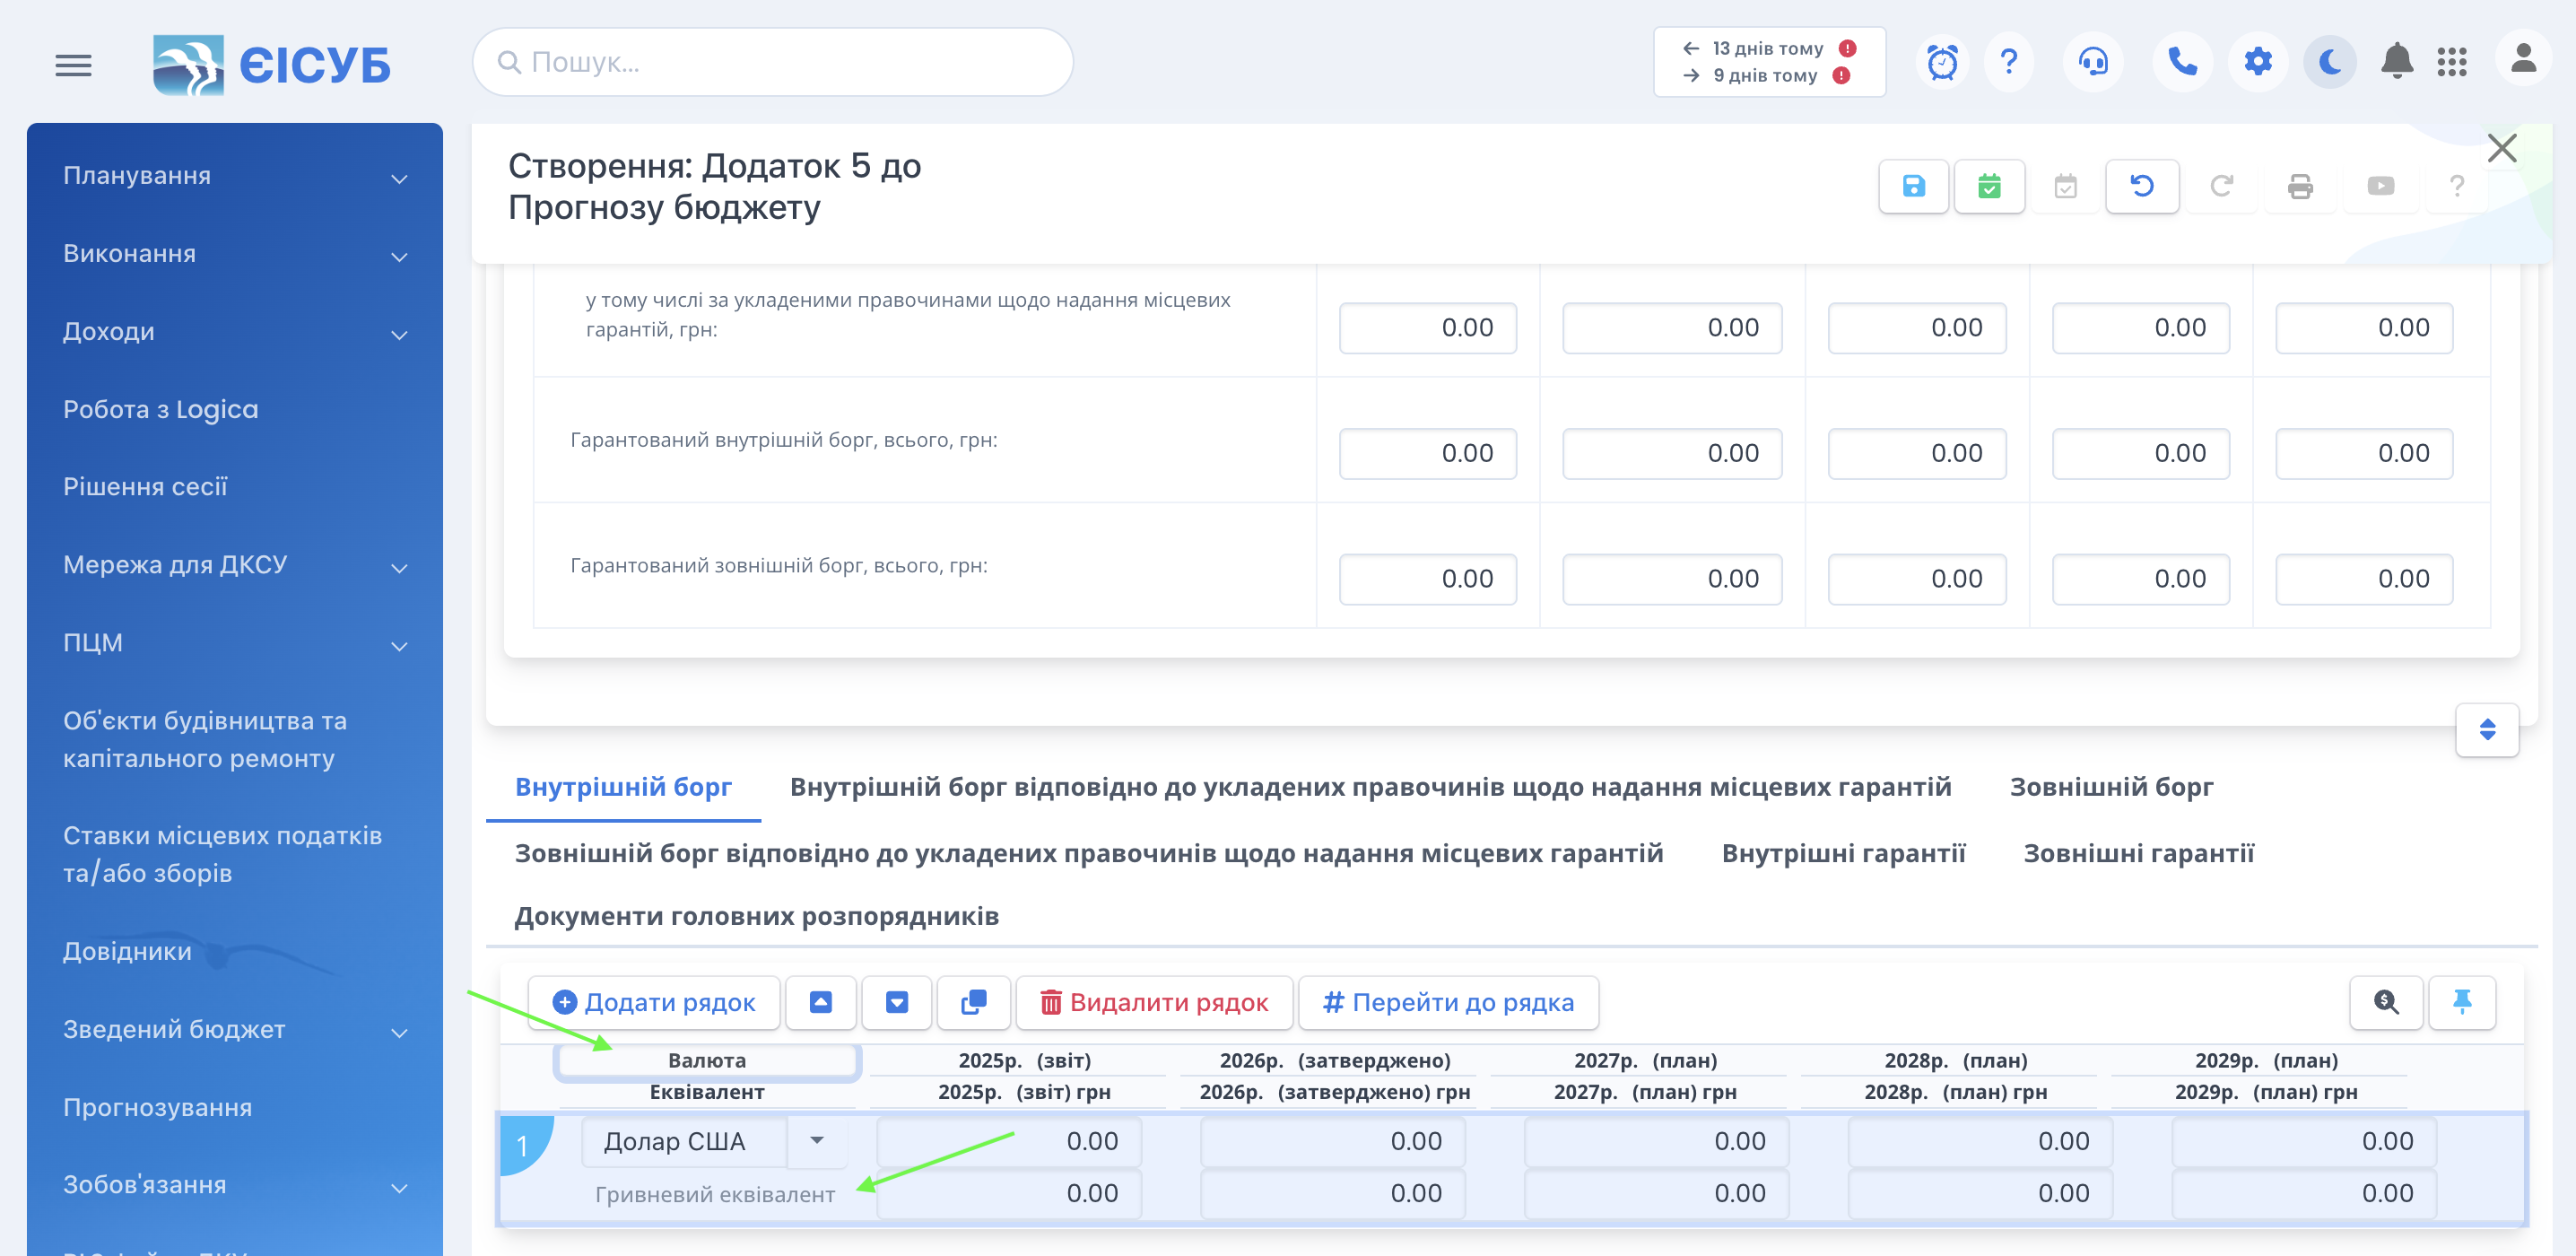Redo the last change
This screenshot has width=2576, height=1256.
tap(2221, 186)
